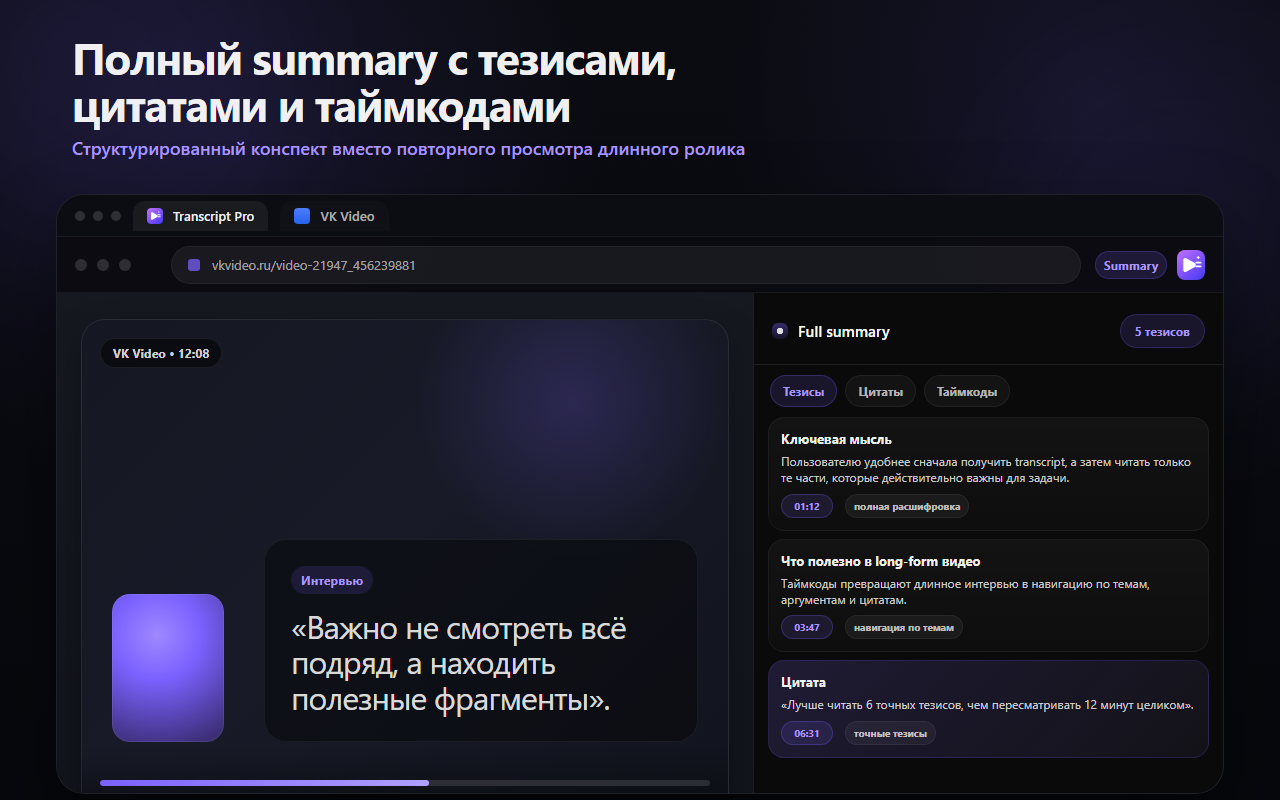1280x800 pixels.
Task: Open the VK Video browser tab
Action: (334, 215)
